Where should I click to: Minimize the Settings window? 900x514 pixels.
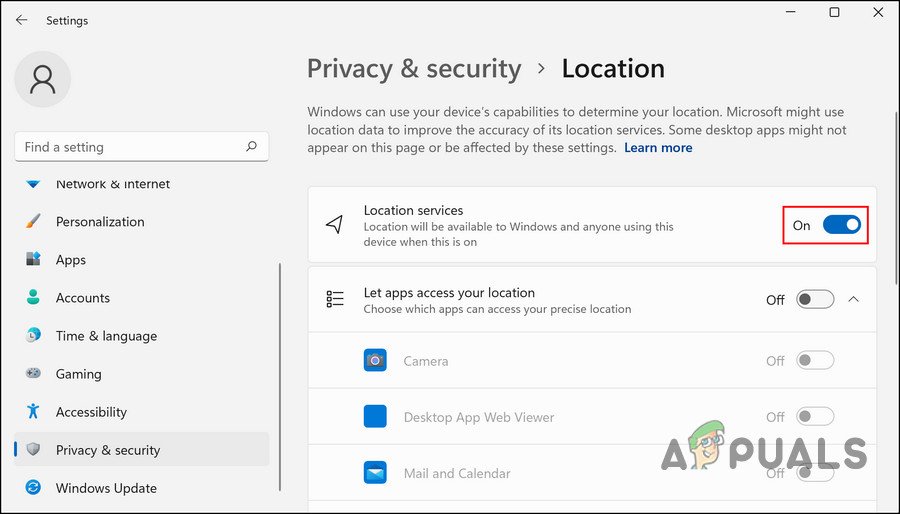tap(790, 12)
